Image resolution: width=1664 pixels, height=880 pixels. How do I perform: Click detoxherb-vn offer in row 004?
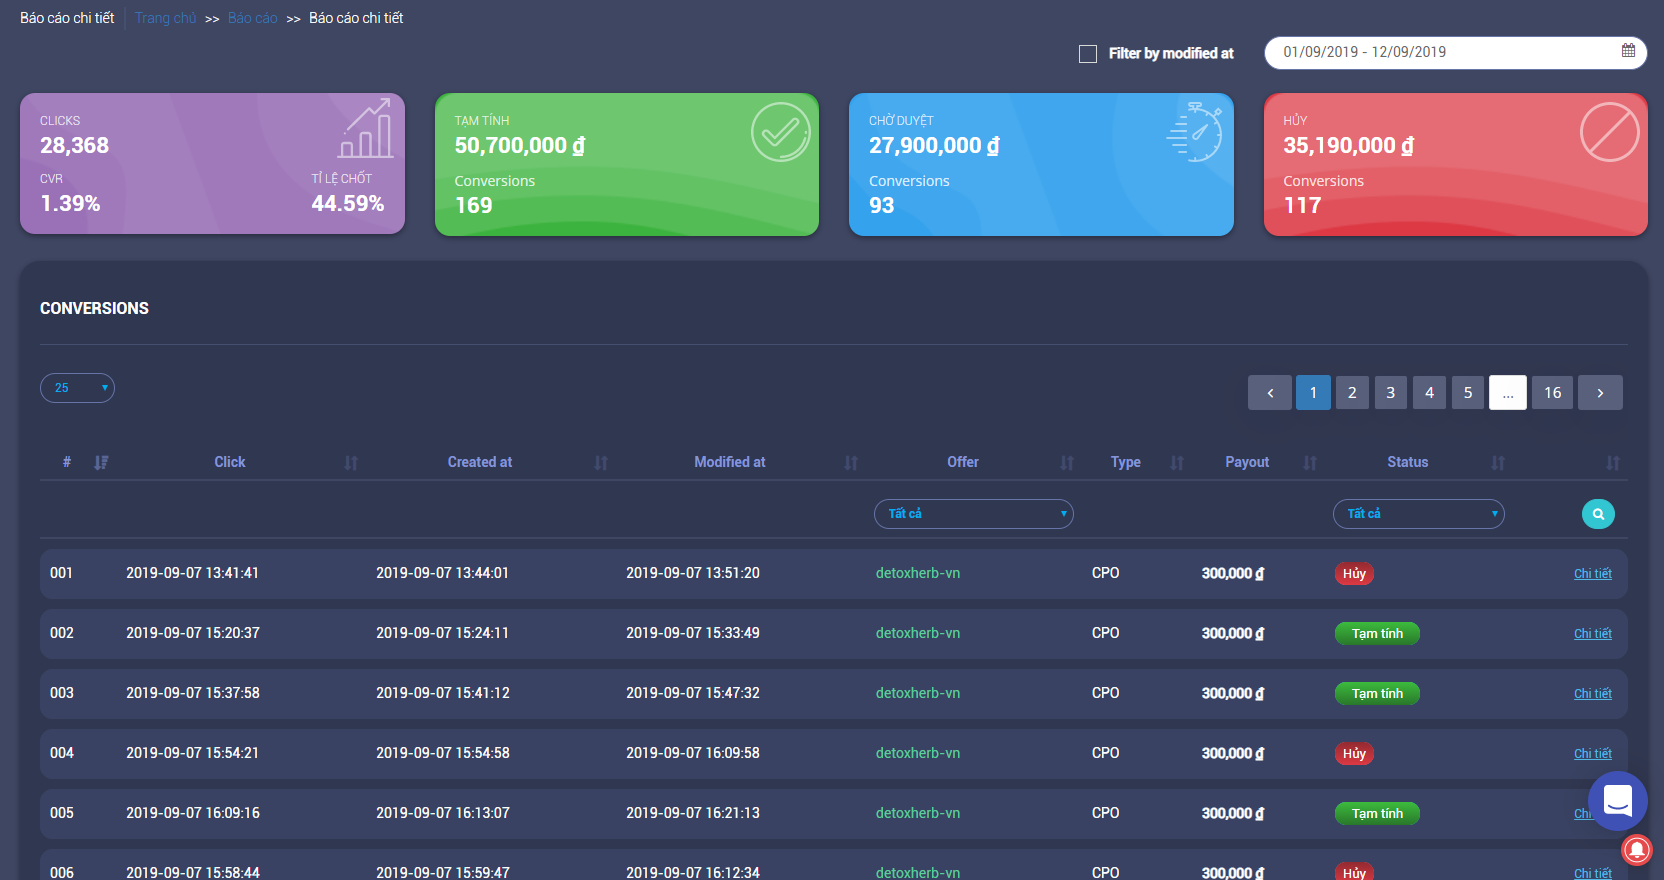click(918, 753)
